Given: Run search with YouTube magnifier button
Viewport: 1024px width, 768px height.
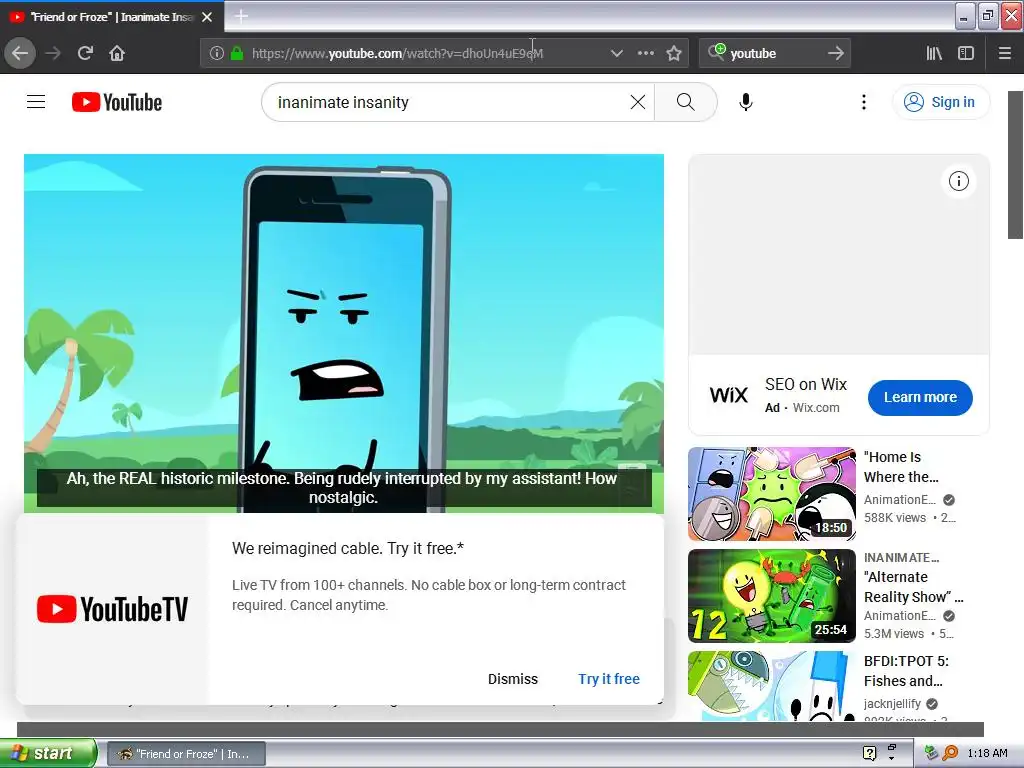Looking at the screenshot, I should [686, 102].
